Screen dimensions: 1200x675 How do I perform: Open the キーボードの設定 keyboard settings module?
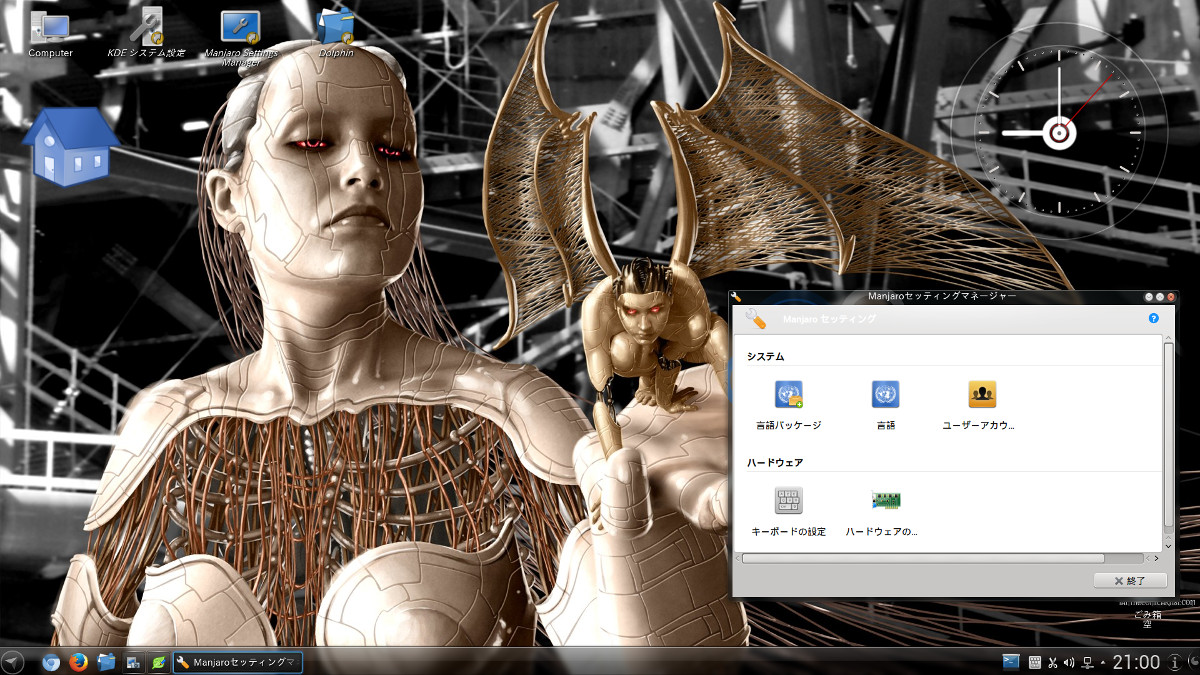coord(788,511)
